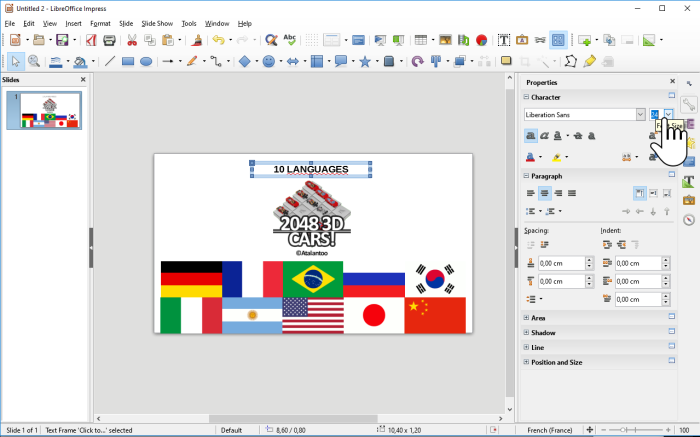Cut selection with the scissors icon

pyautogui.click(x=132, y=40)
